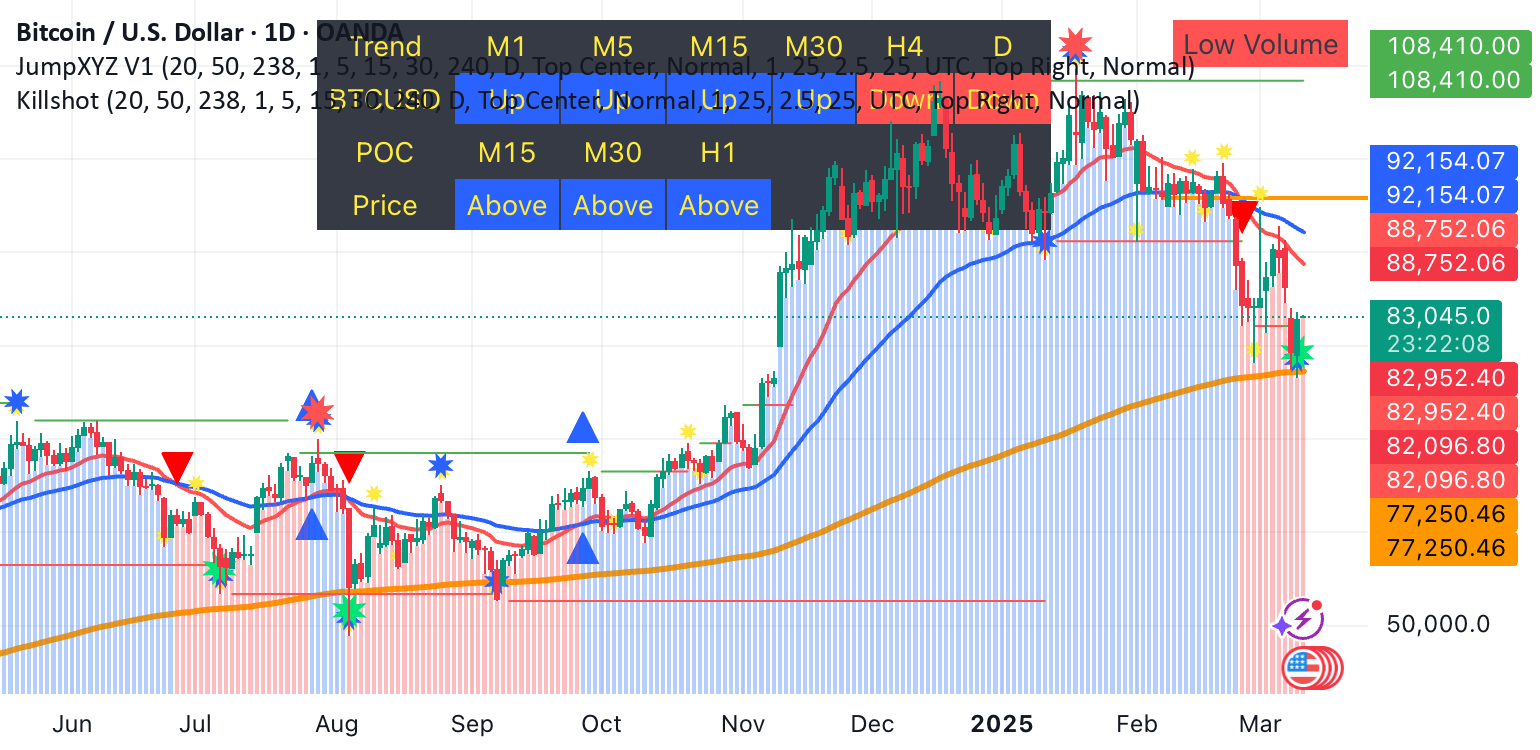Screen dimensions: 1540x750
Task: Click the Dec label on the time axis
Action: pyautogui.click(x=872, y=724)
